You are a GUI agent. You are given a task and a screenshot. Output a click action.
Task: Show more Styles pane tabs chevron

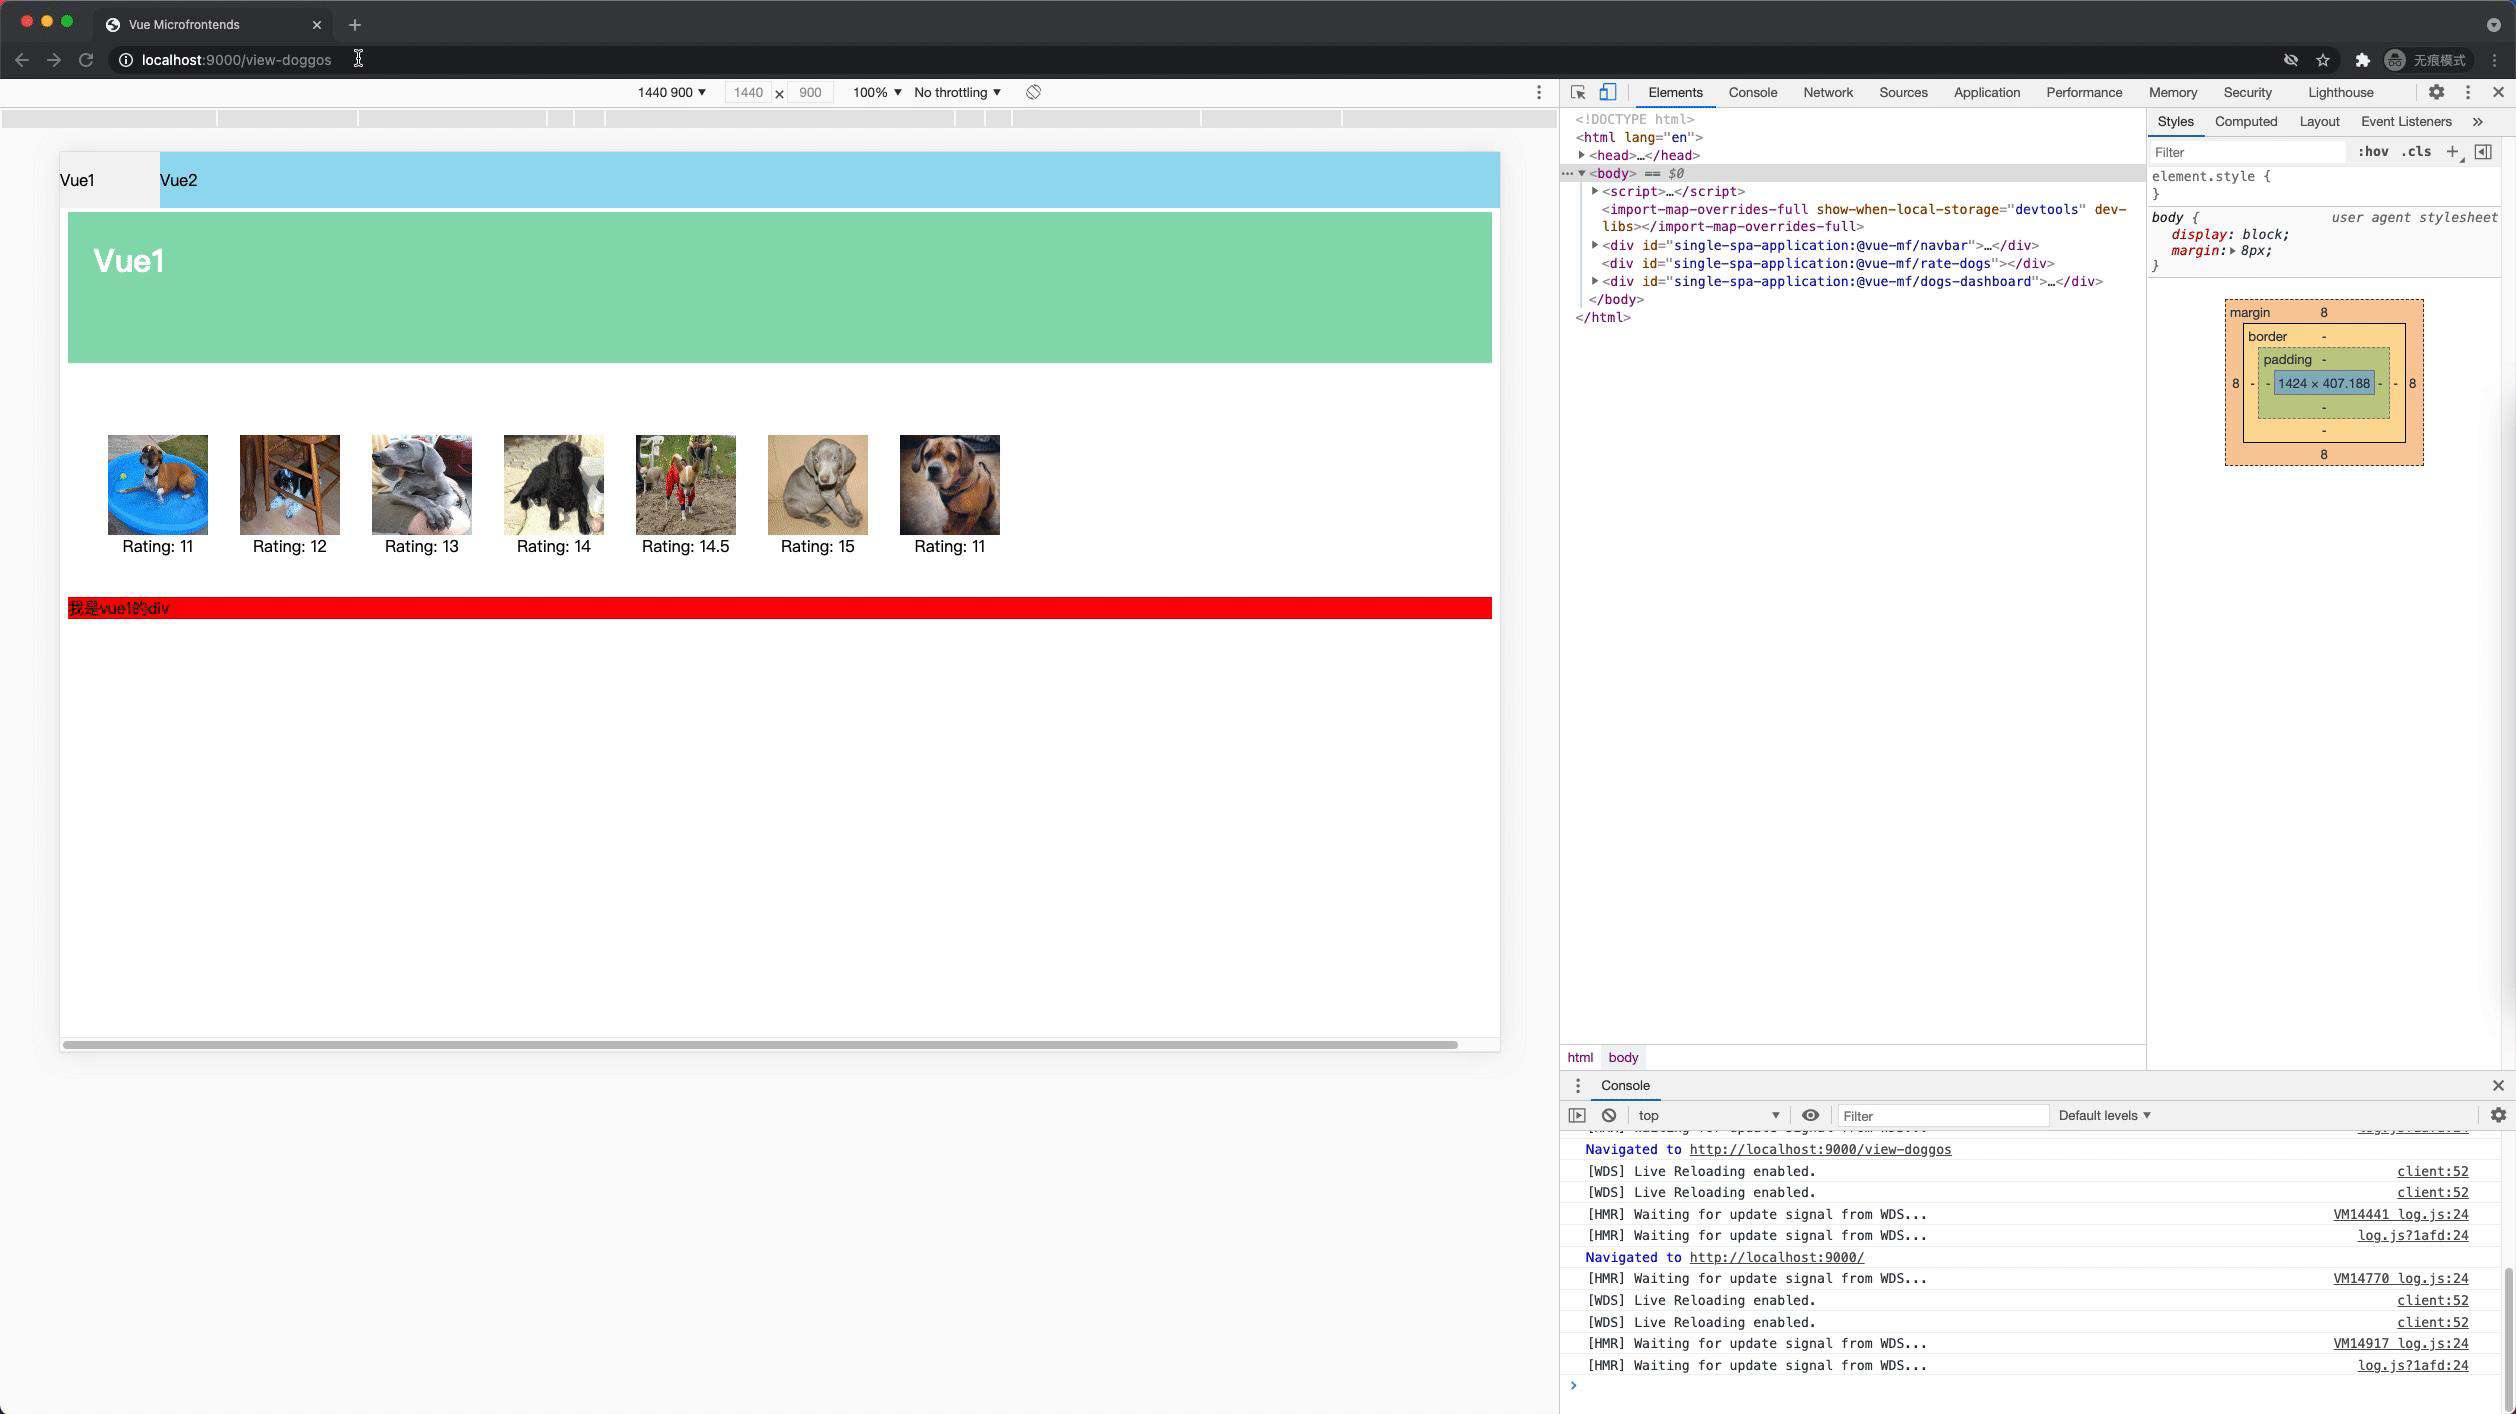tap(2478, 122)
